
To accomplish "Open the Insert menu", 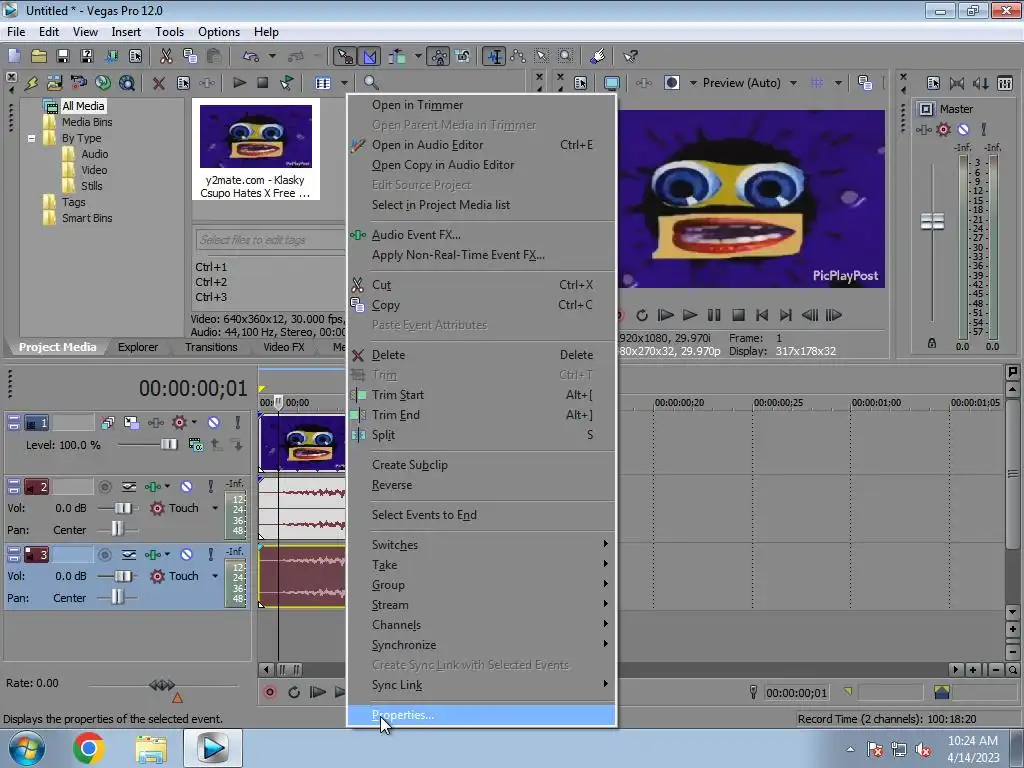I will coord(126,31).
